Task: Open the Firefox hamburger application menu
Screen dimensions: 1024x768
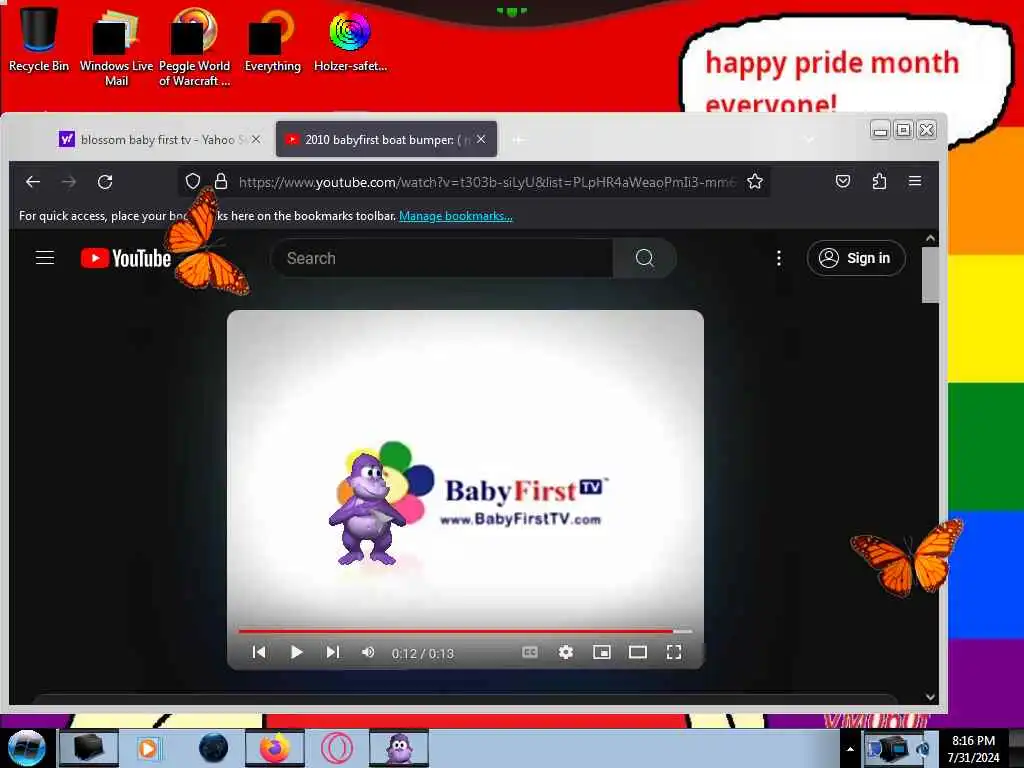Action: pyautogui.click(x=915, y=181)
